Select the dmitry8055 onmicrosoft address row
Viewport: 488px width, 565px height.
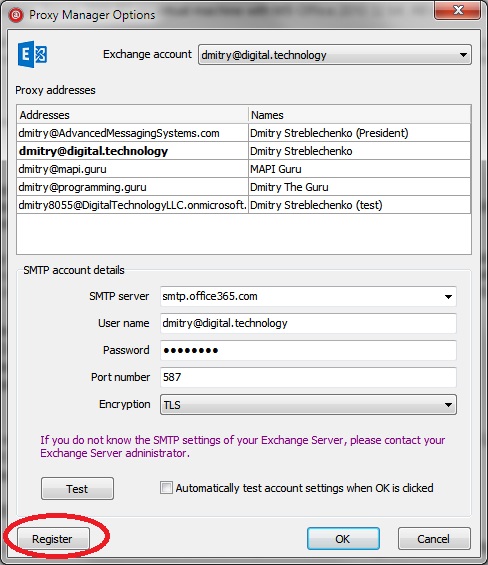(244, 205)
